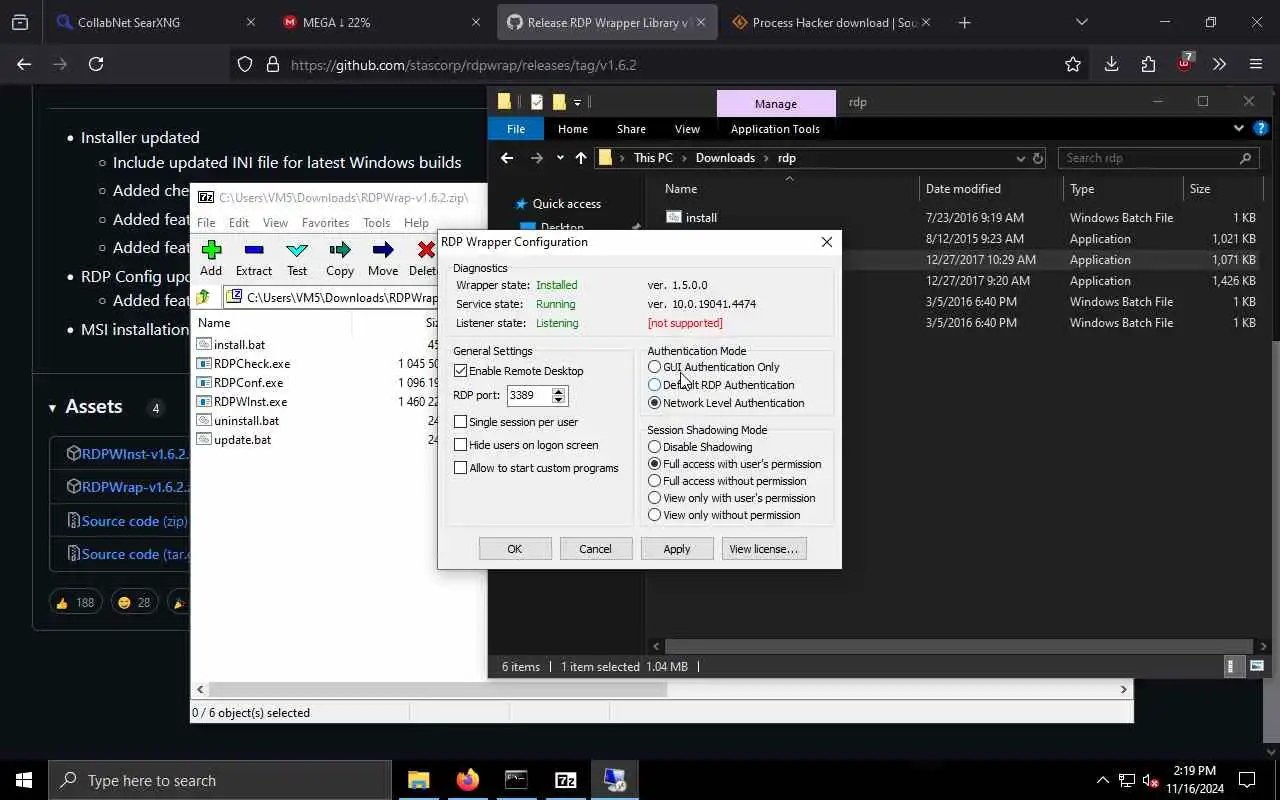Expand the Explorer ribbon chevron
Viewport: 1280px width, 800px height.
(x=1238, y=128)
